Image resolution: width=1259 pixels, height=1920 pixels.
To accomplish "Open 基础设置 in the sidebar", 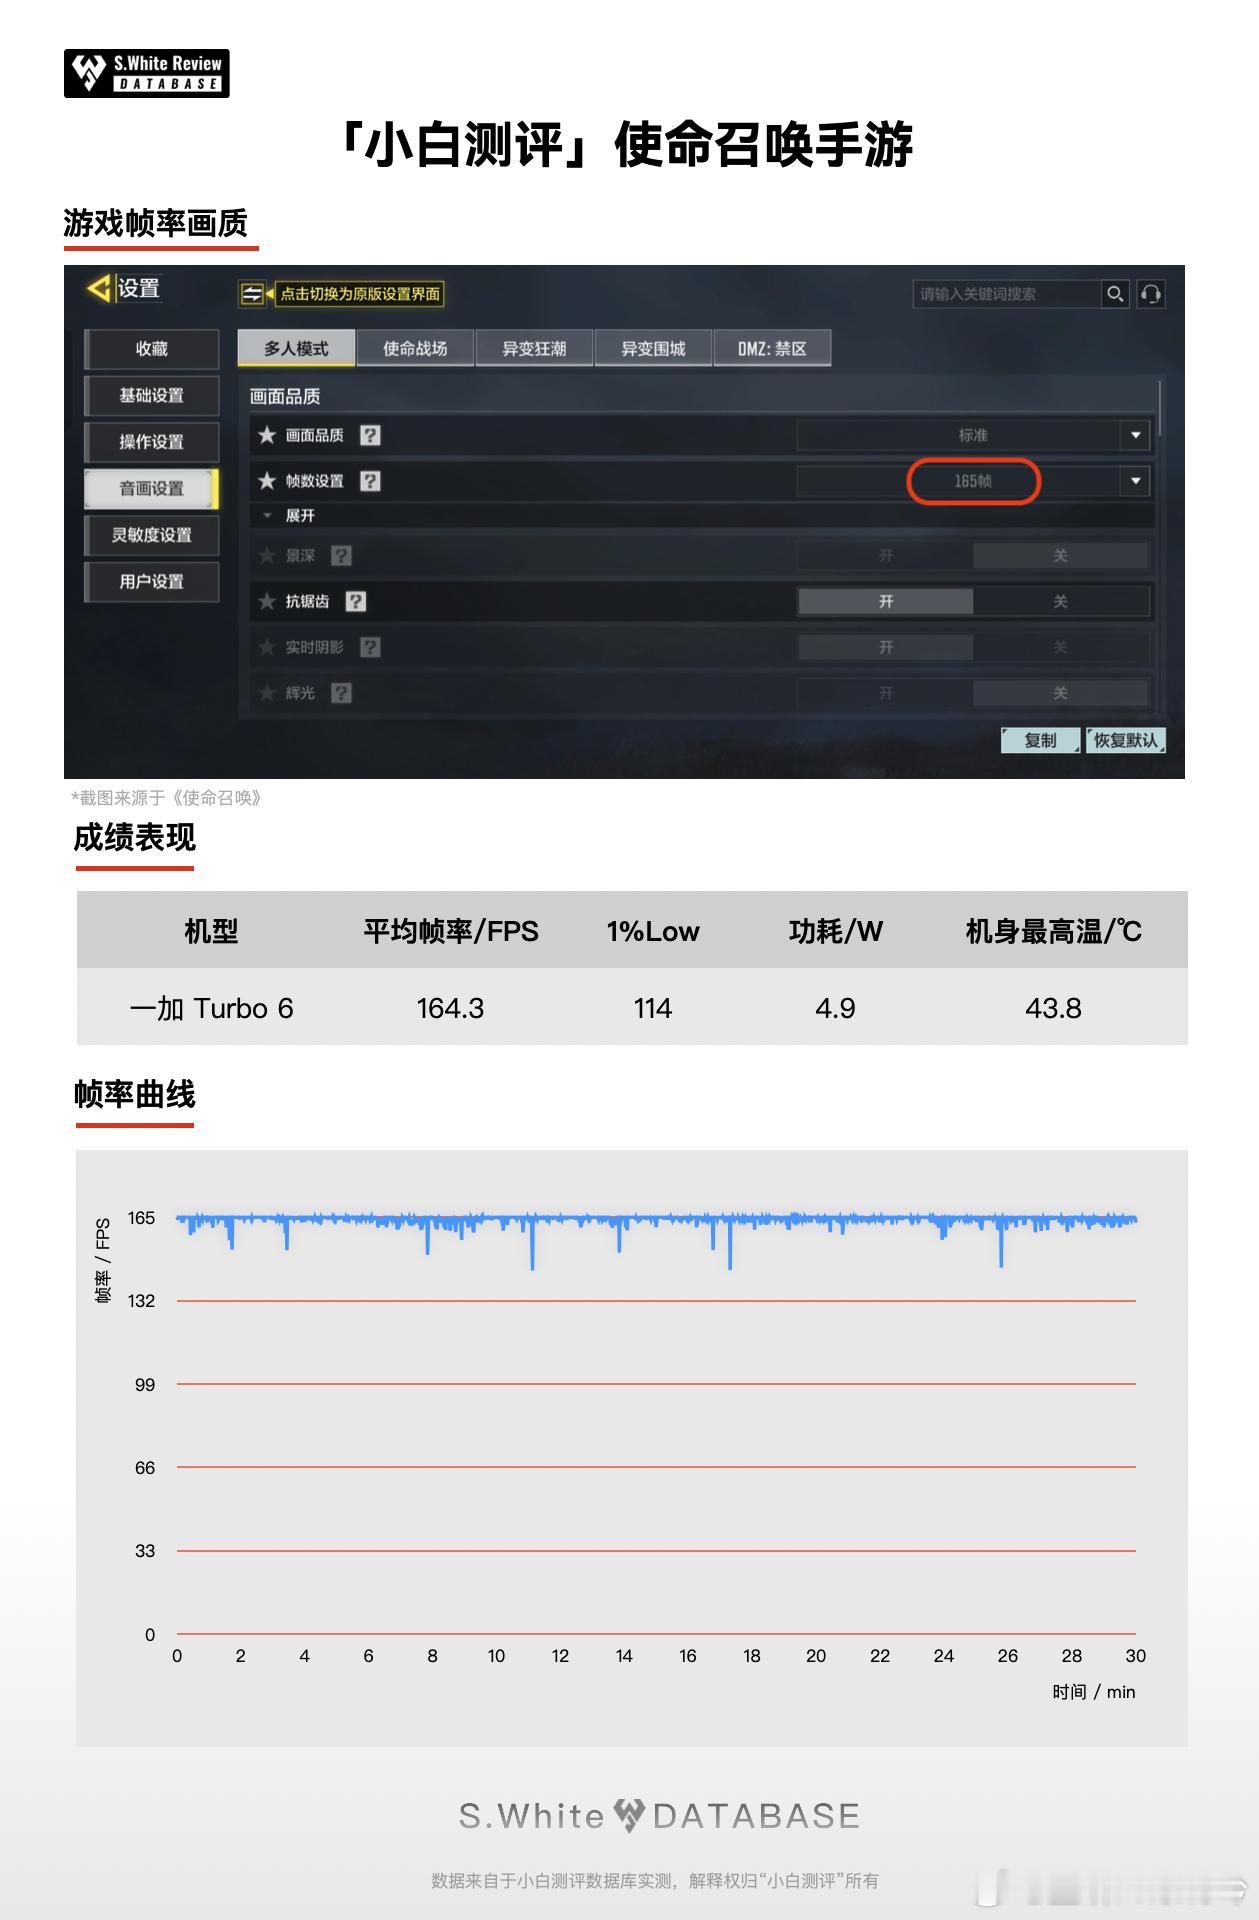I will tap(152, 395).
